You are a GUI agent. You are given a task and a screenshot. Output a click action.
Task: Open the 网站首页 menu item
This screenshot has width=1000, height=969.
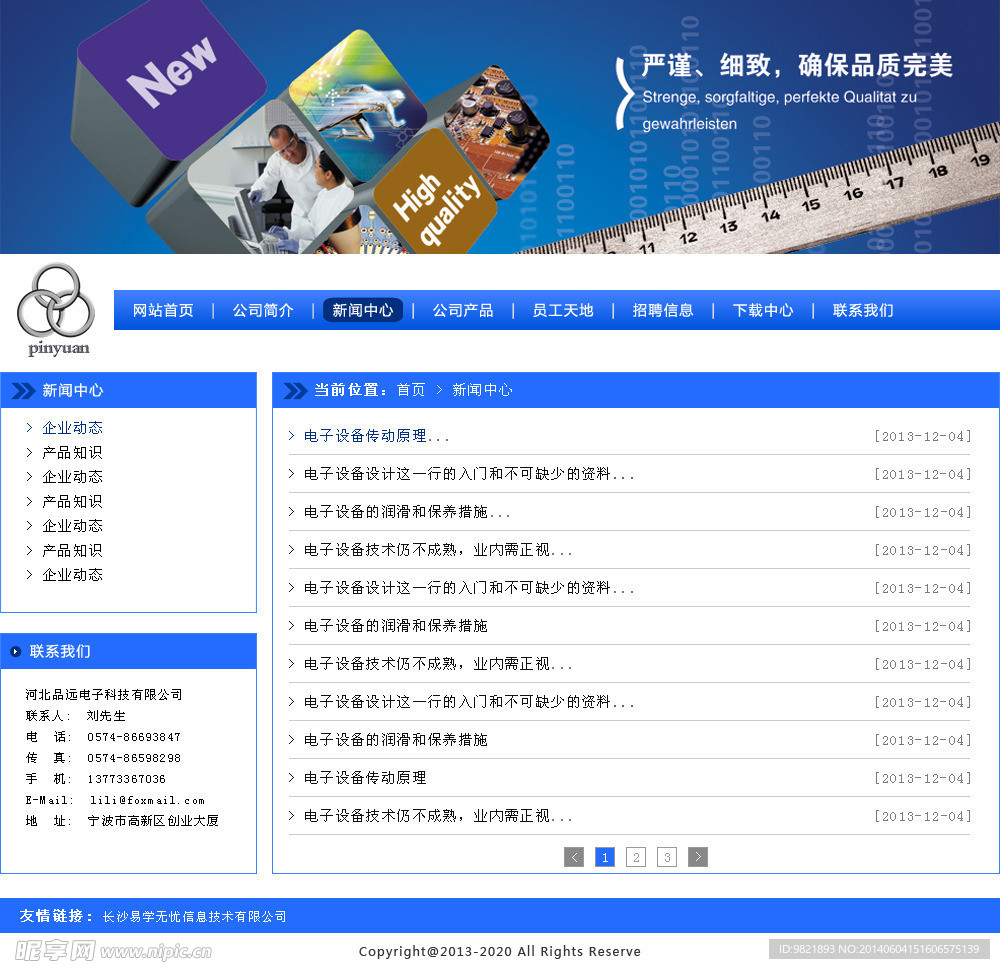(163, 311)
